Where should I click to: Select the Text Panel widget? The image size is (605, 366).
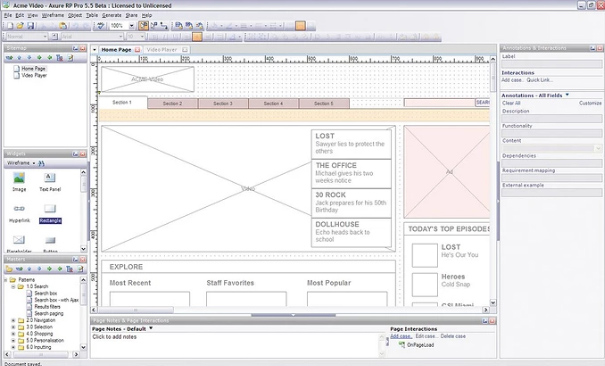click(x=50, y=182)
